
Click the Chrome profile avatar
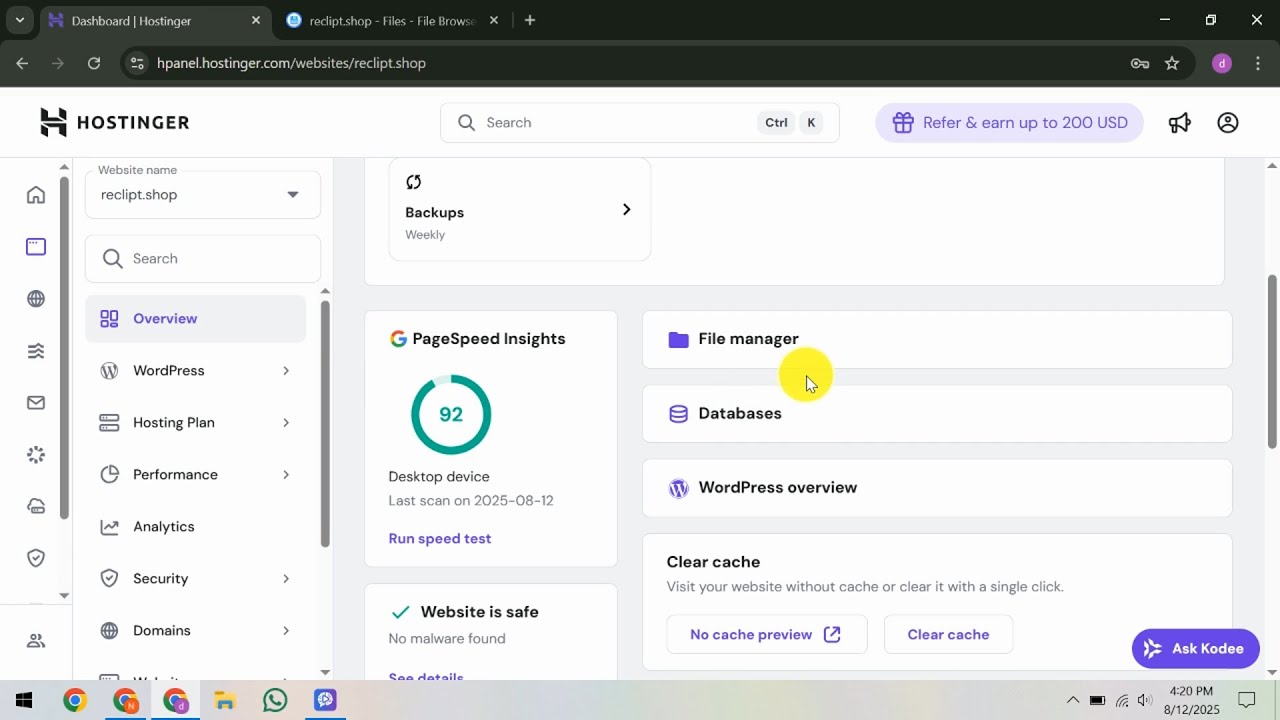[x=1221, y=63]
